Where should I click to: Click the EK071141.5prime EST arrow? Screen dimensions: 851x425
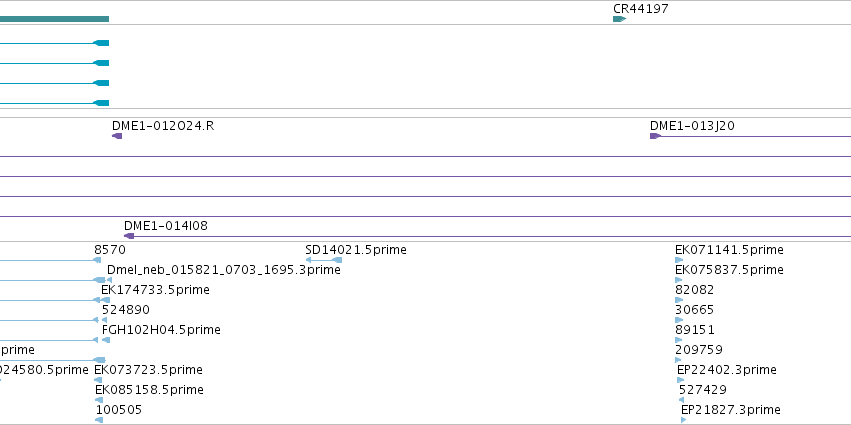678,260
